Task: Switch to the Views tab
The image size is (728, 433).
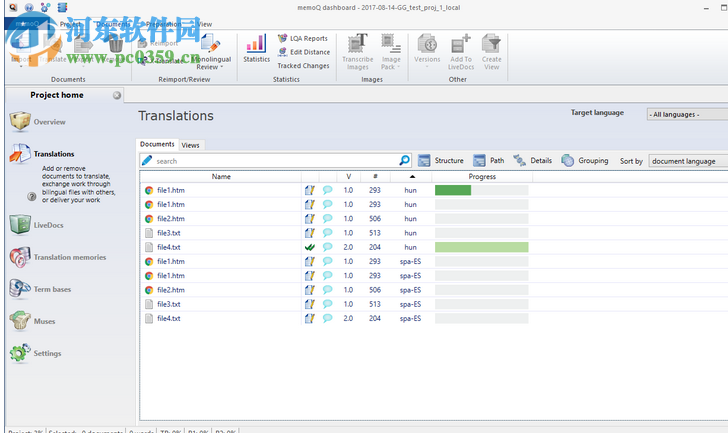Action: [x=190, y=145]
